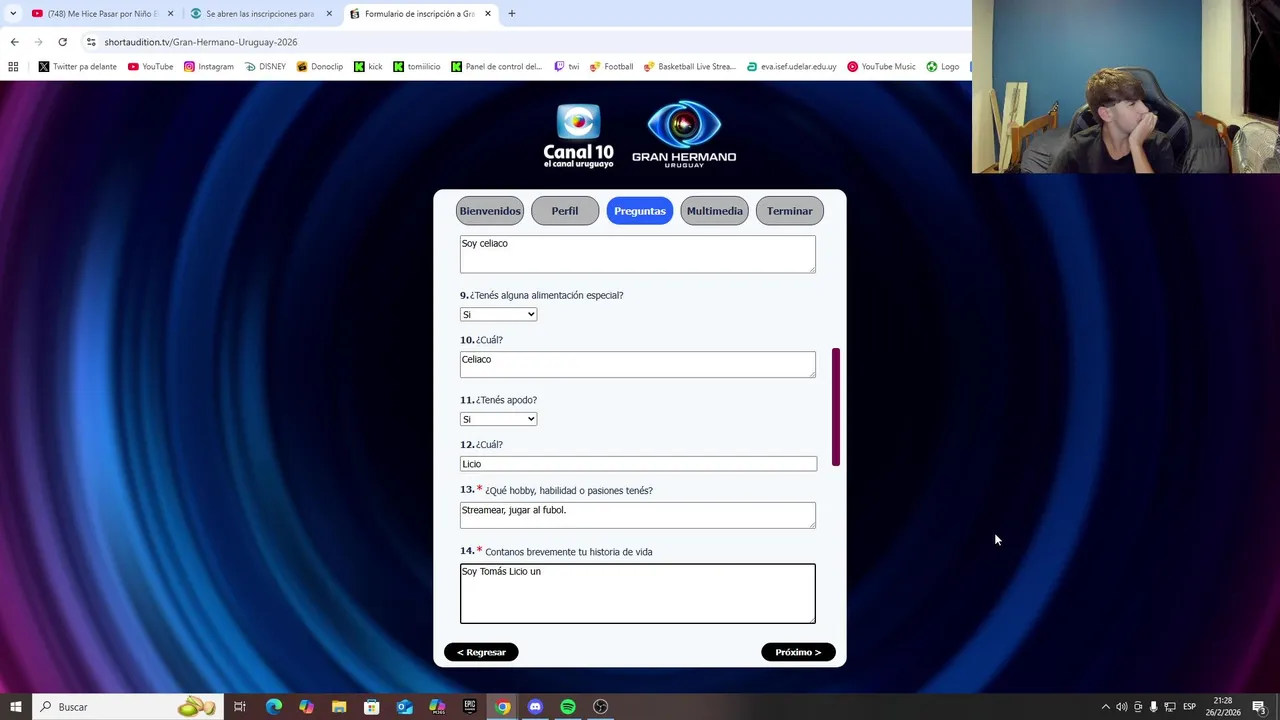Open Outlook from the taskbar
1280x720 pixels.
(x=404, y=707)
